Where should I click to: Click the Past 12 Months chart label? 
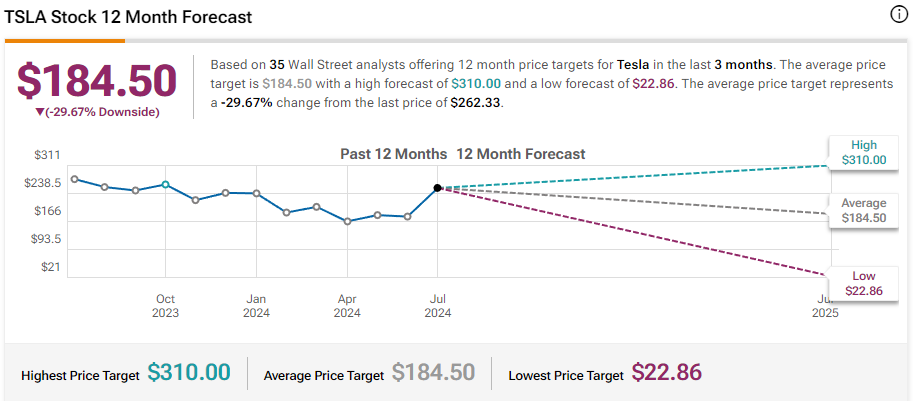point(393,154)
